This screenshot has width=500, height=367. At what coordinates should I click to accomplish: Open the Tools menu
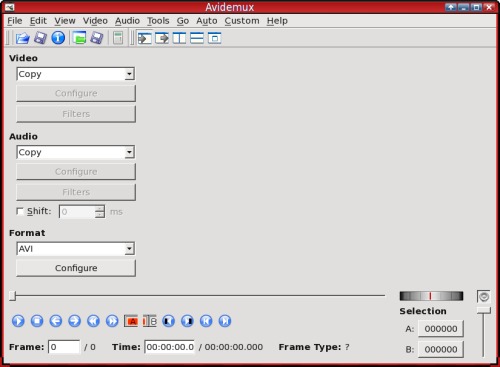pyautogui.click(x=158, y=21)
